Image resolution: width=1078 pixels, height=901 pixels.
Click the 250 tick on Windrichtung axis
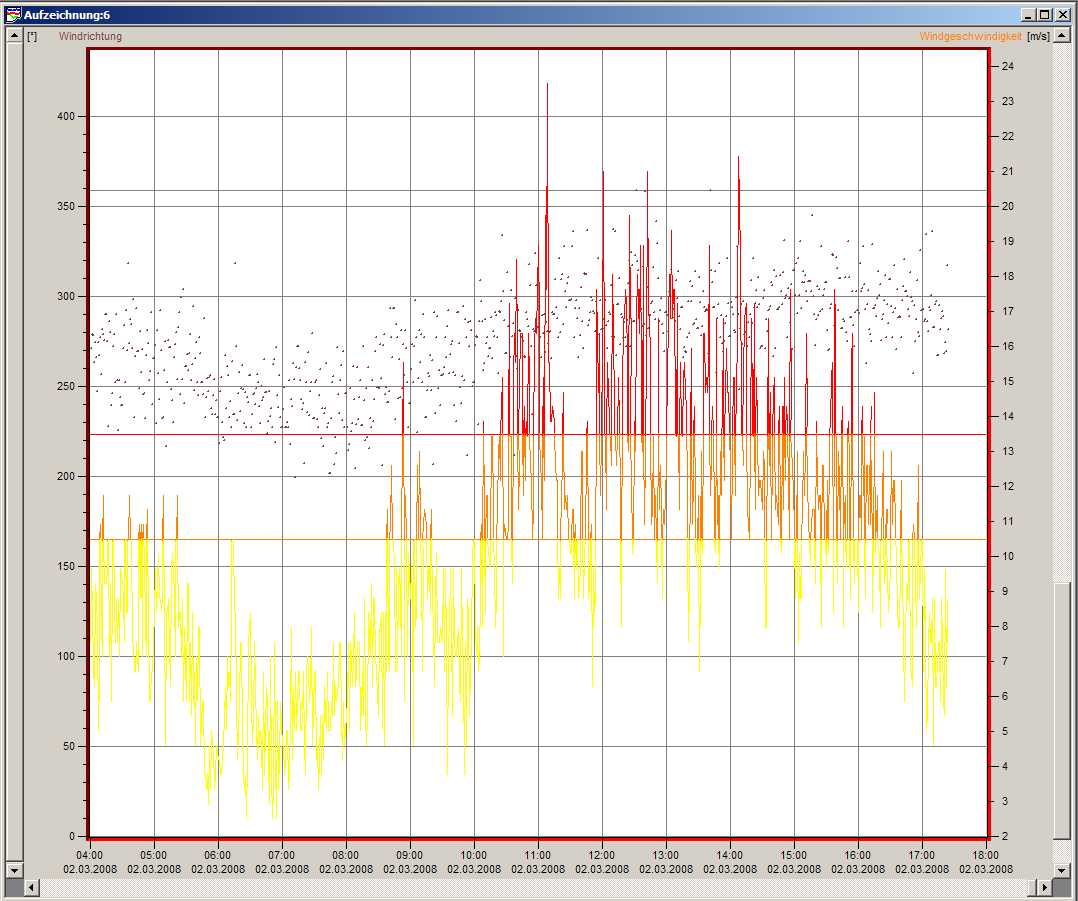point(66,386)
